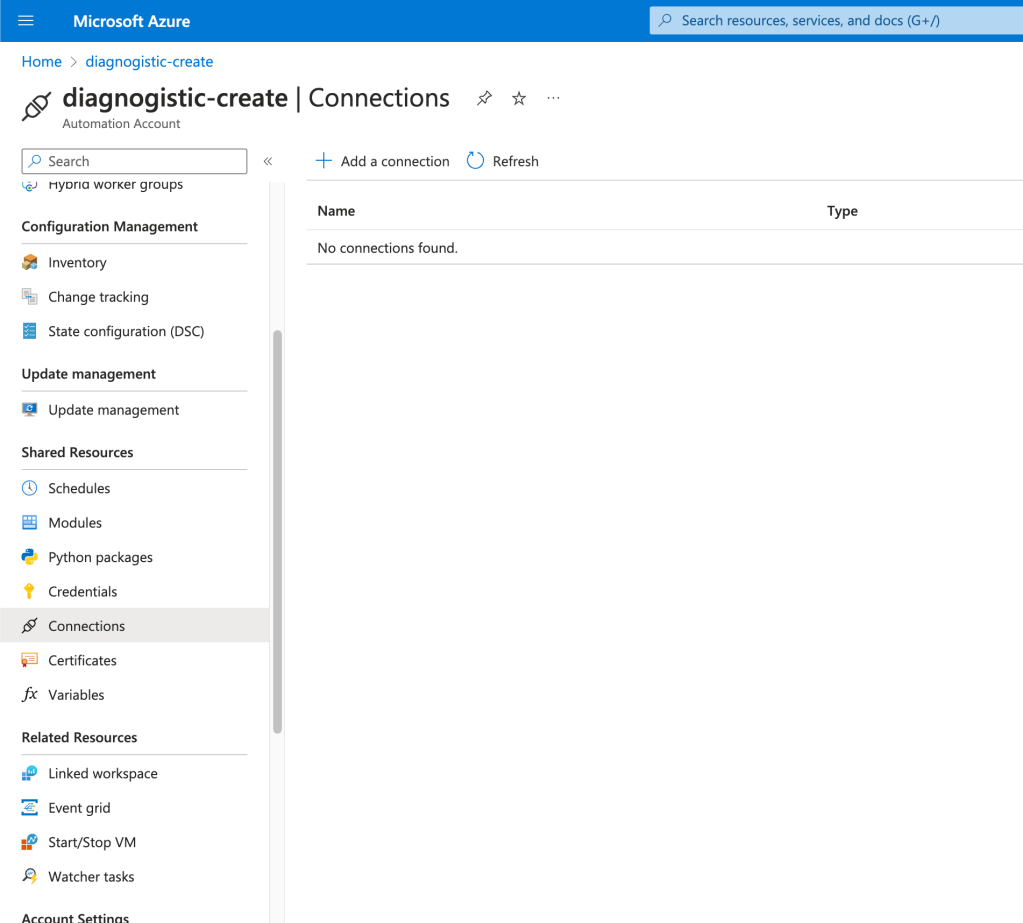Open the more options ellipsis in header
This screenshot has height=923, width=1023.
(553, 98)
